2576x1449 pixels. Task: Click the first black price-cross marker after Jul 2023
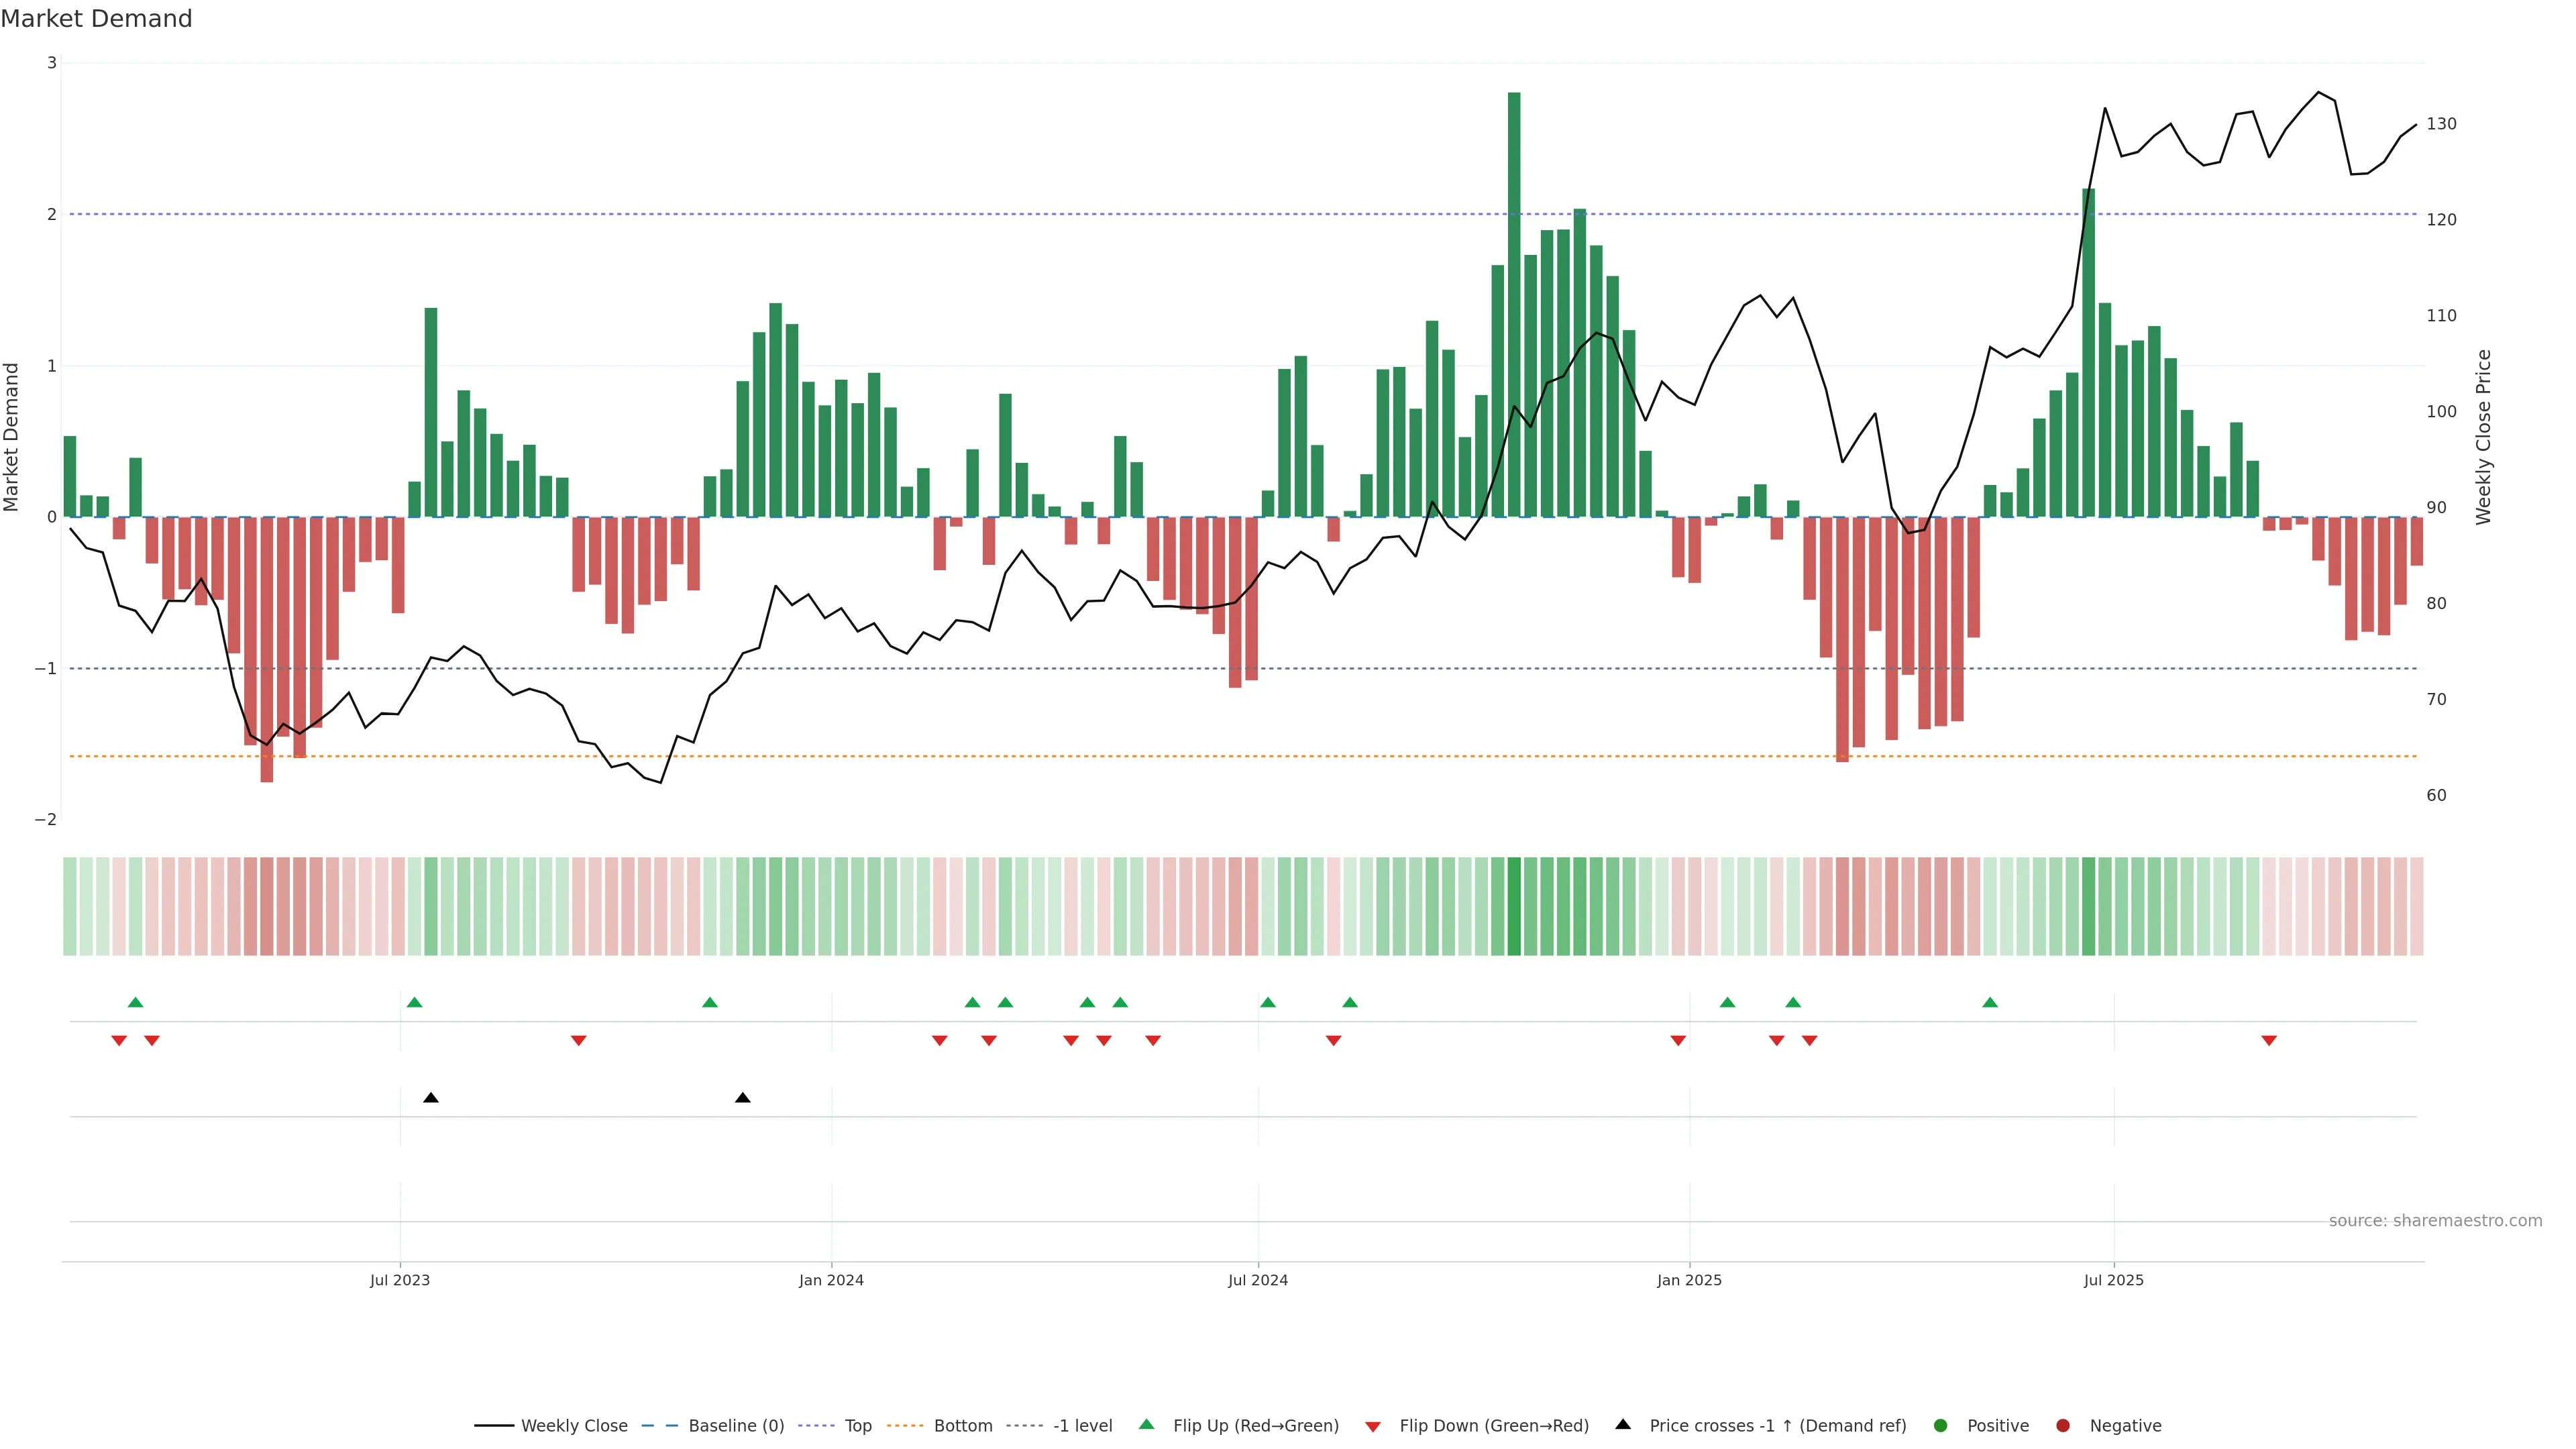point(431,1098)
